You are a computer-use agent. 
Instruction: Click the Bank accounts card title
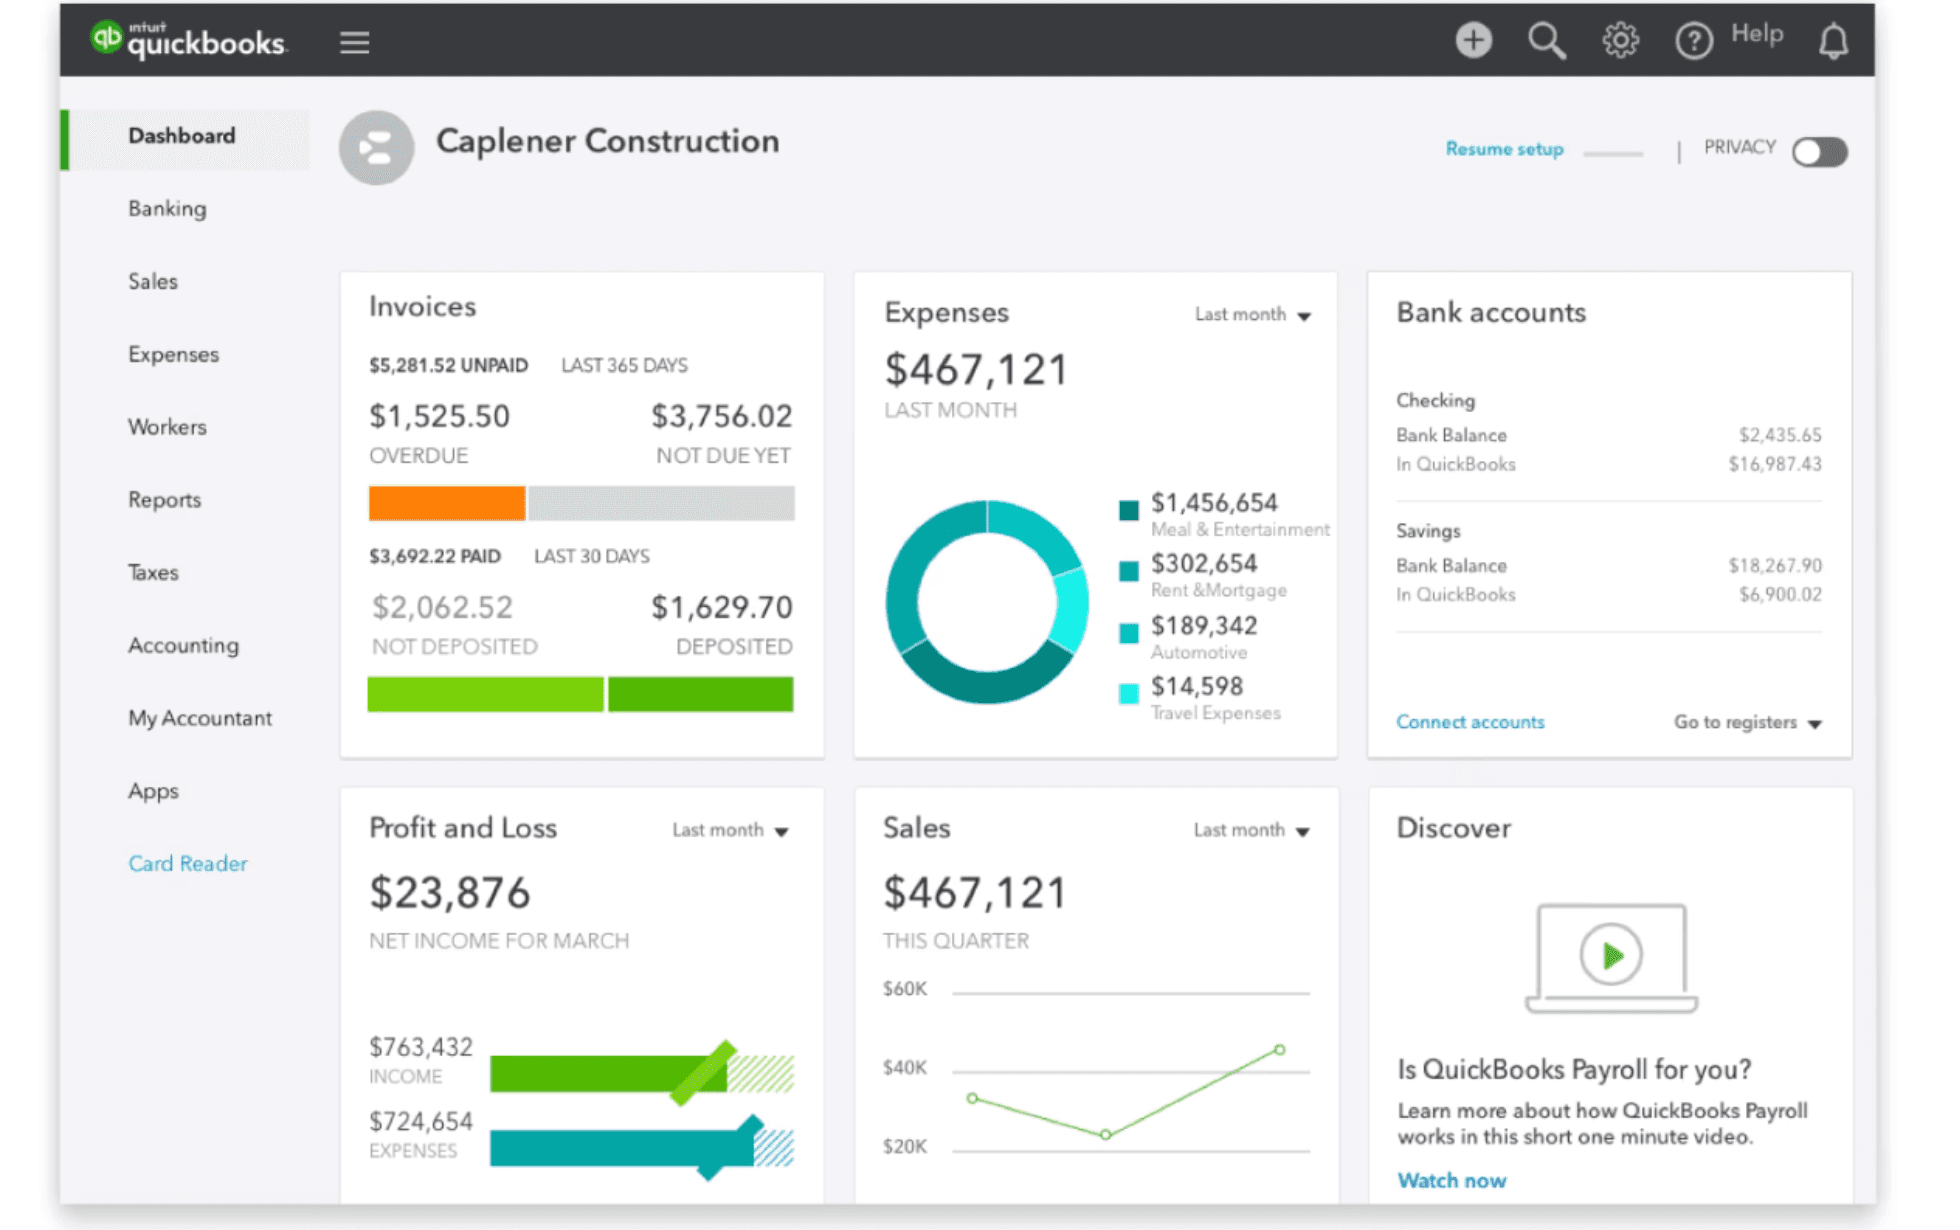[x=1491, y=313]
